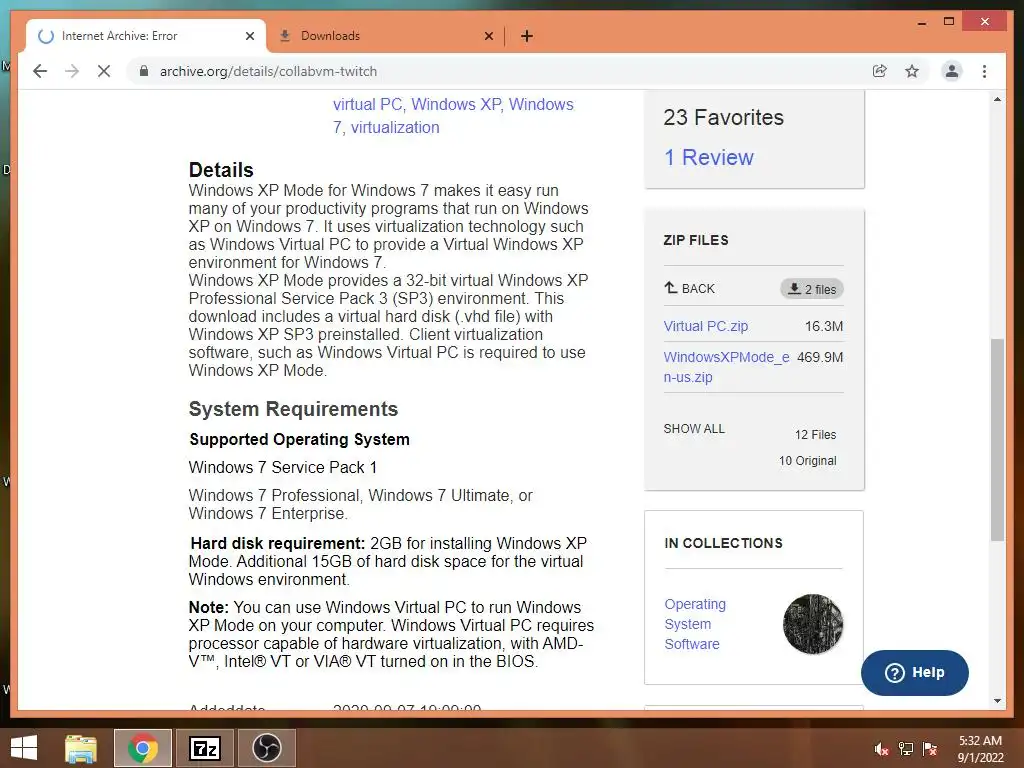
Task: Click the 469.9M file size
Action: point(820,357)
